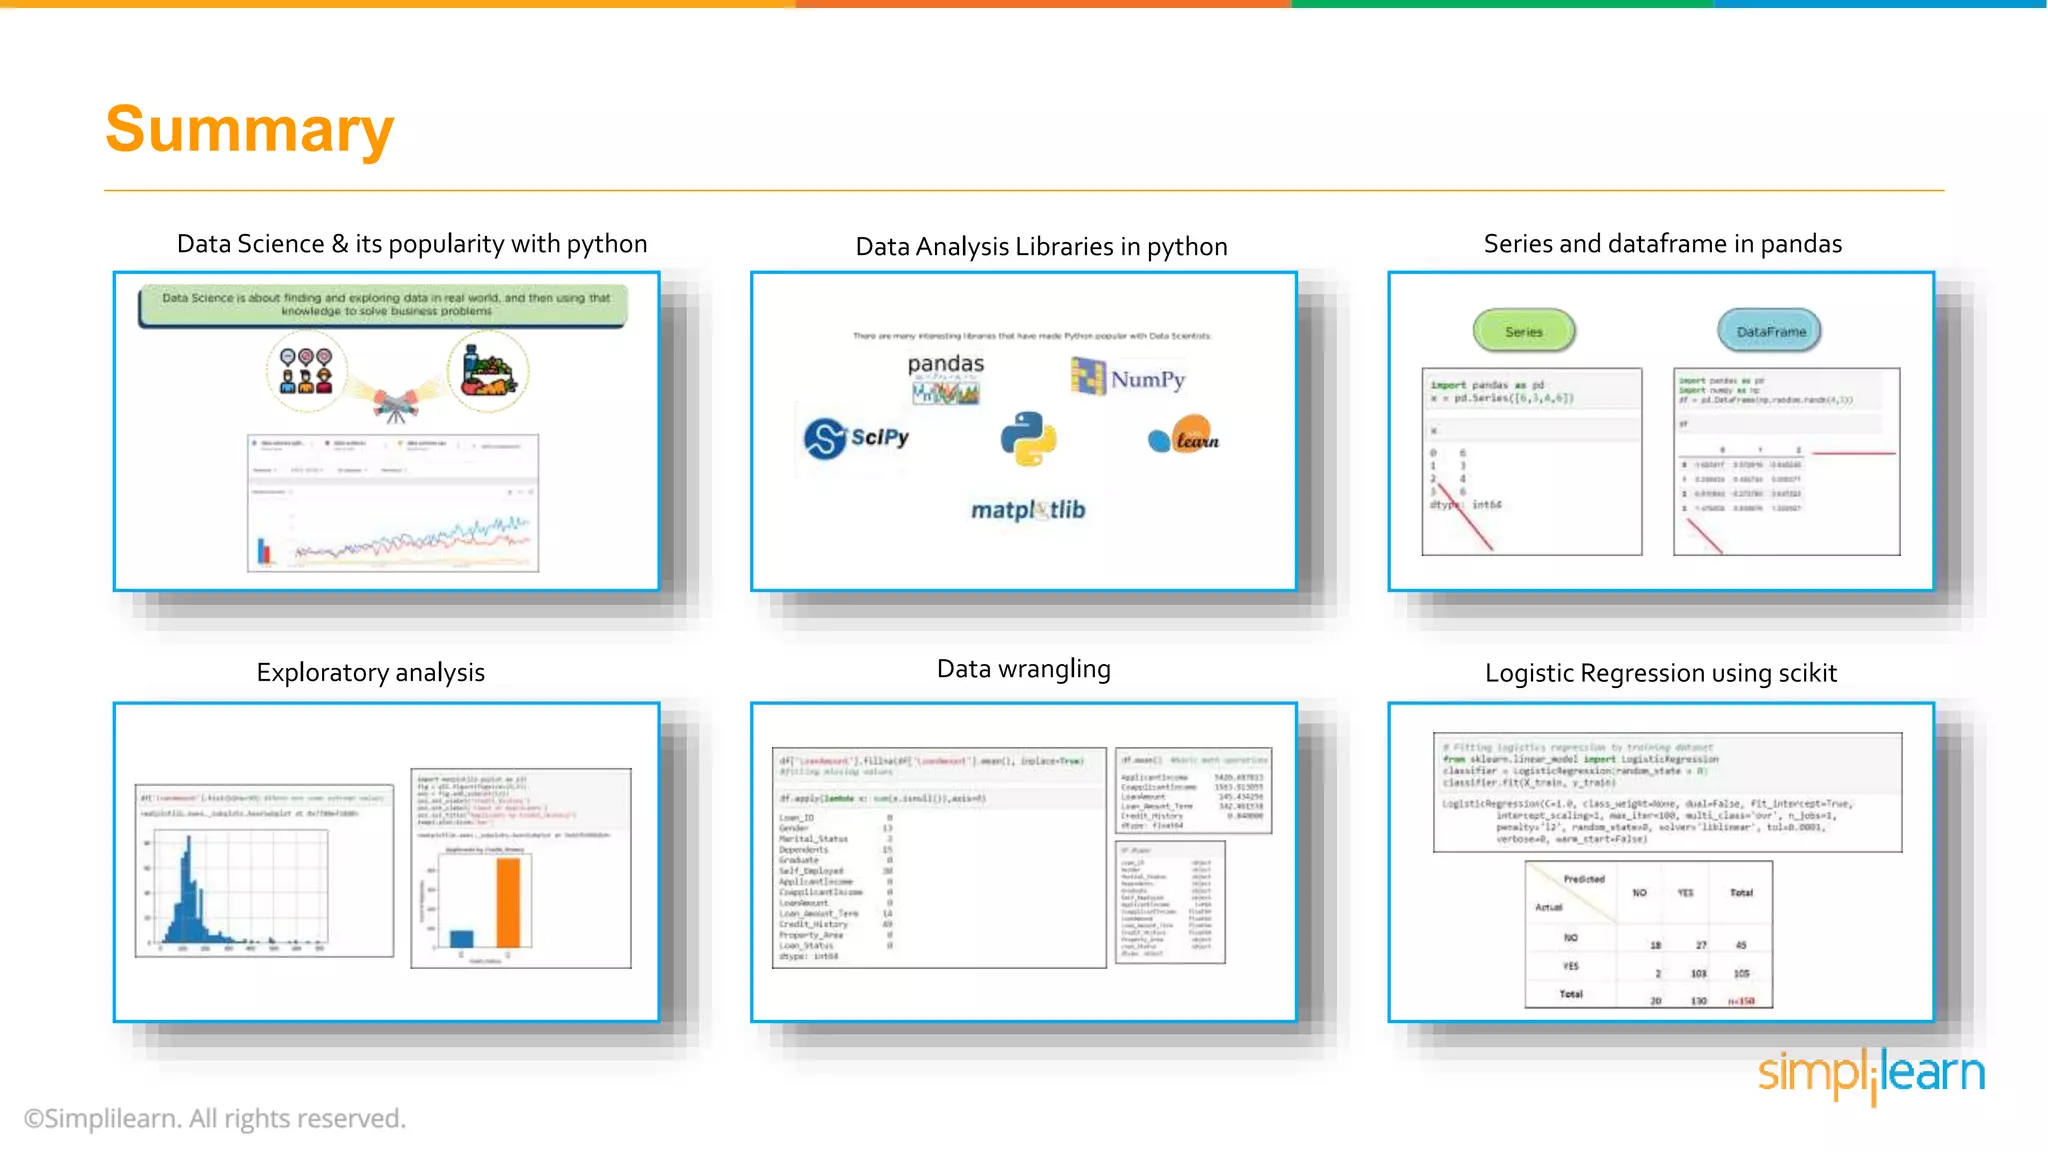Click the vegetables basket circle icon
Image resolution: width=2048 pixels, height=1152 pixels.
tap(487, 371)
